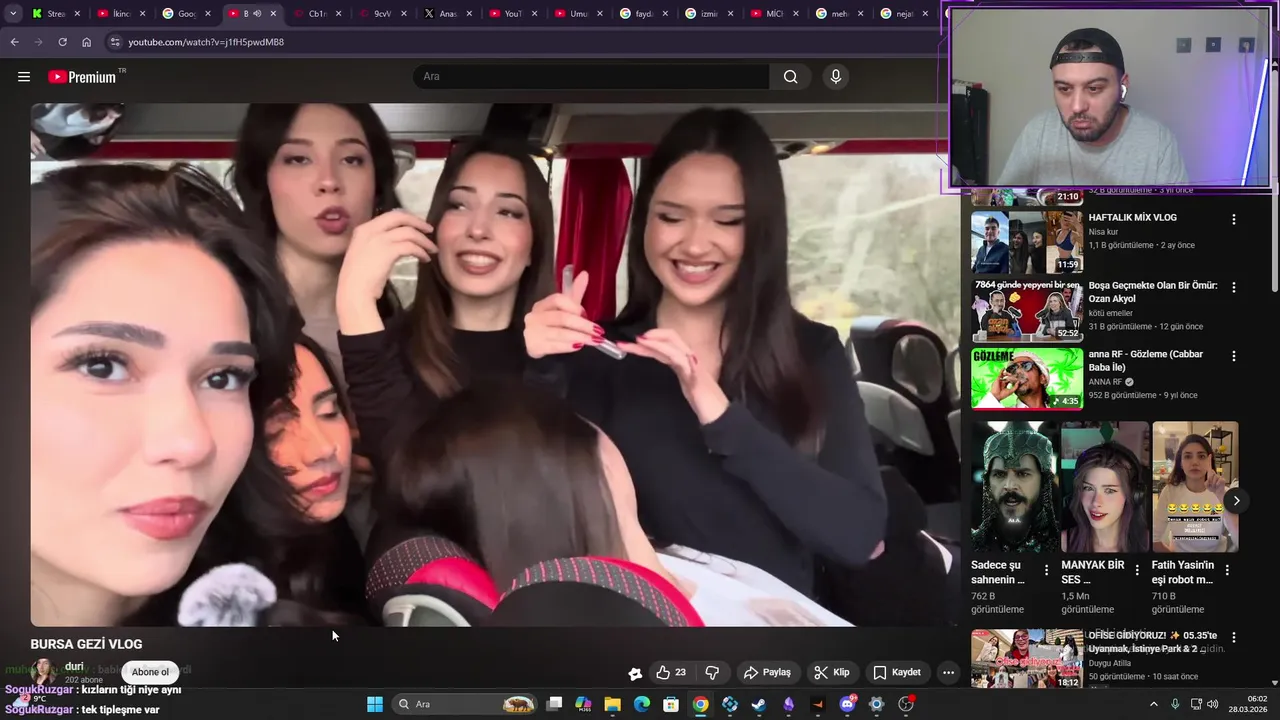Click the hype icon beside like button

635,673
